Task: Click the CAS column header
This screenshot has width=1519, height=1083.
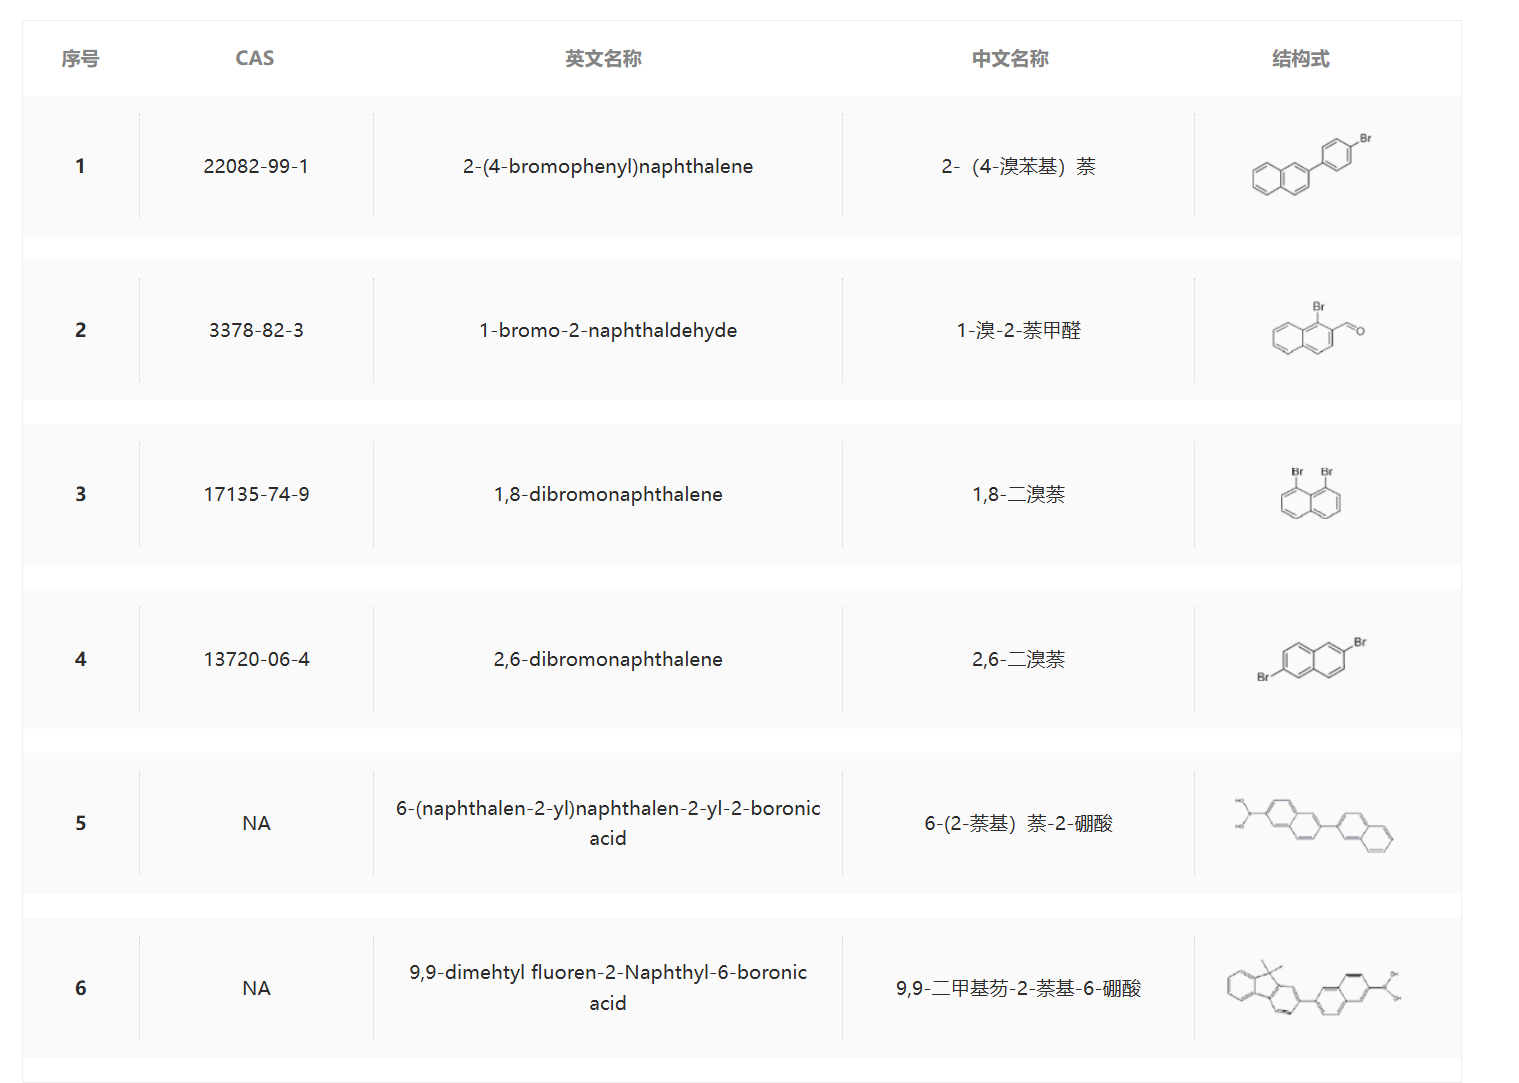Action: tap(255, 58)
